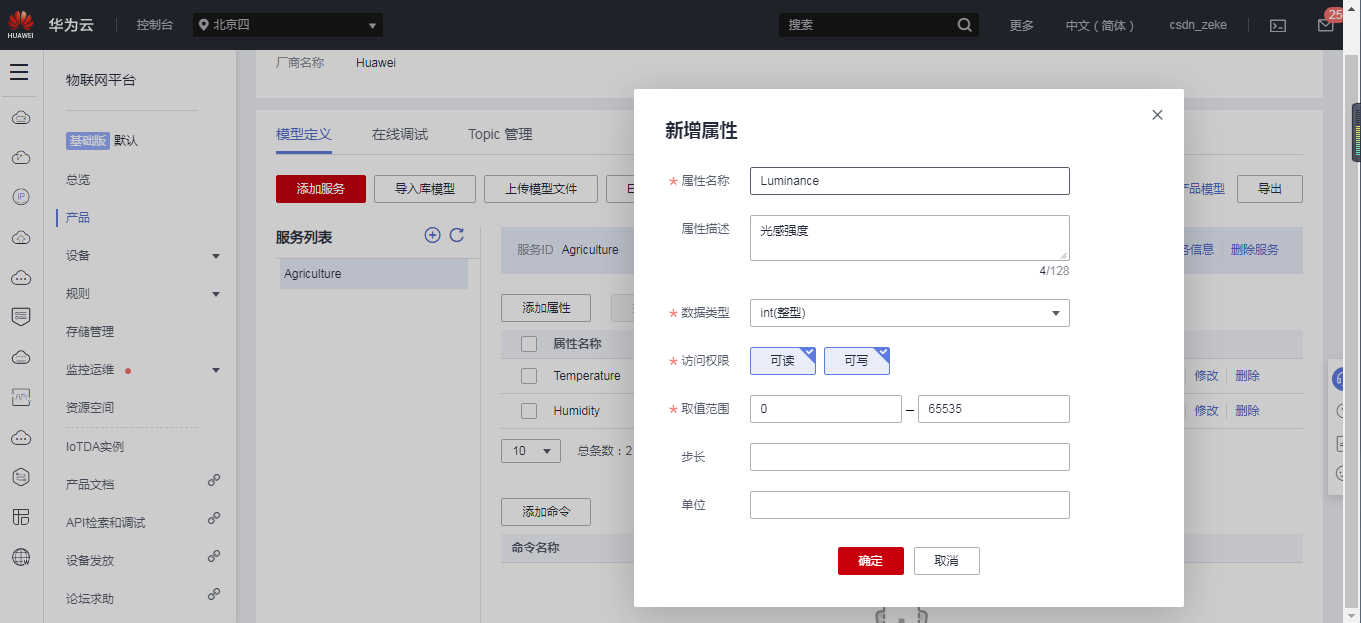1361x623 pixels.
Task: Click the search magnifier icon
Action: pyautogui.click(x=964, y=25)
